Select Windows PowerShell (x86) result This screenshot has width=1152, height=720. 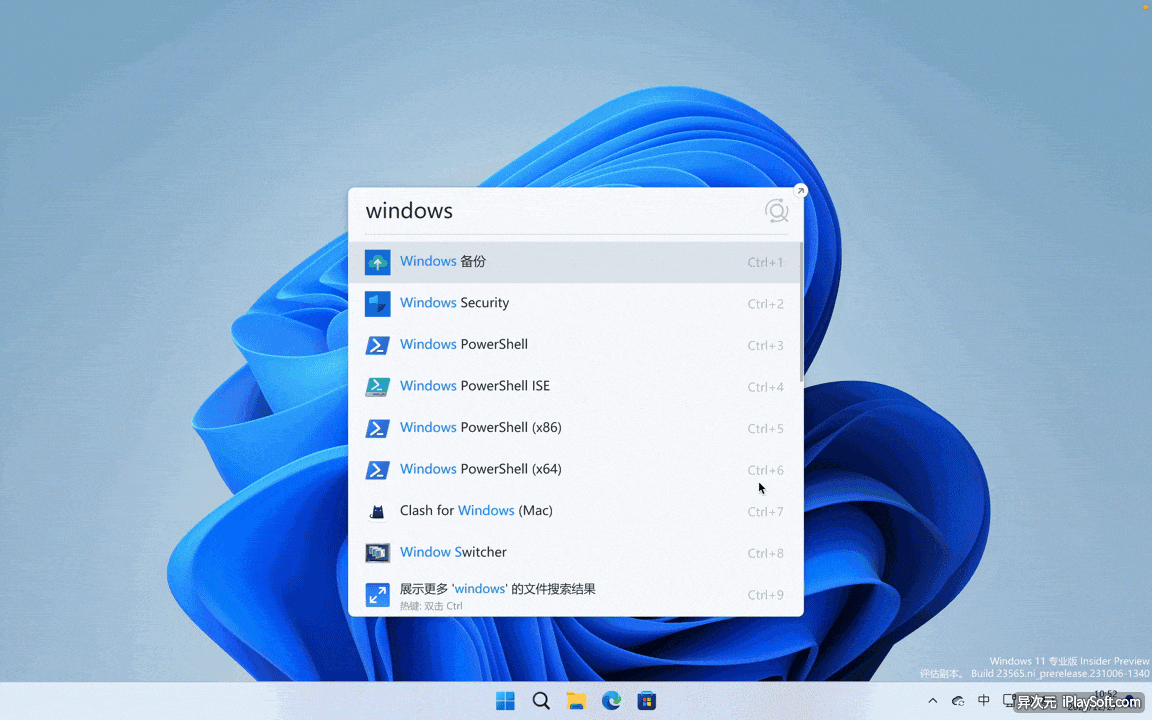pyautogui.click(x=575, y=428)
